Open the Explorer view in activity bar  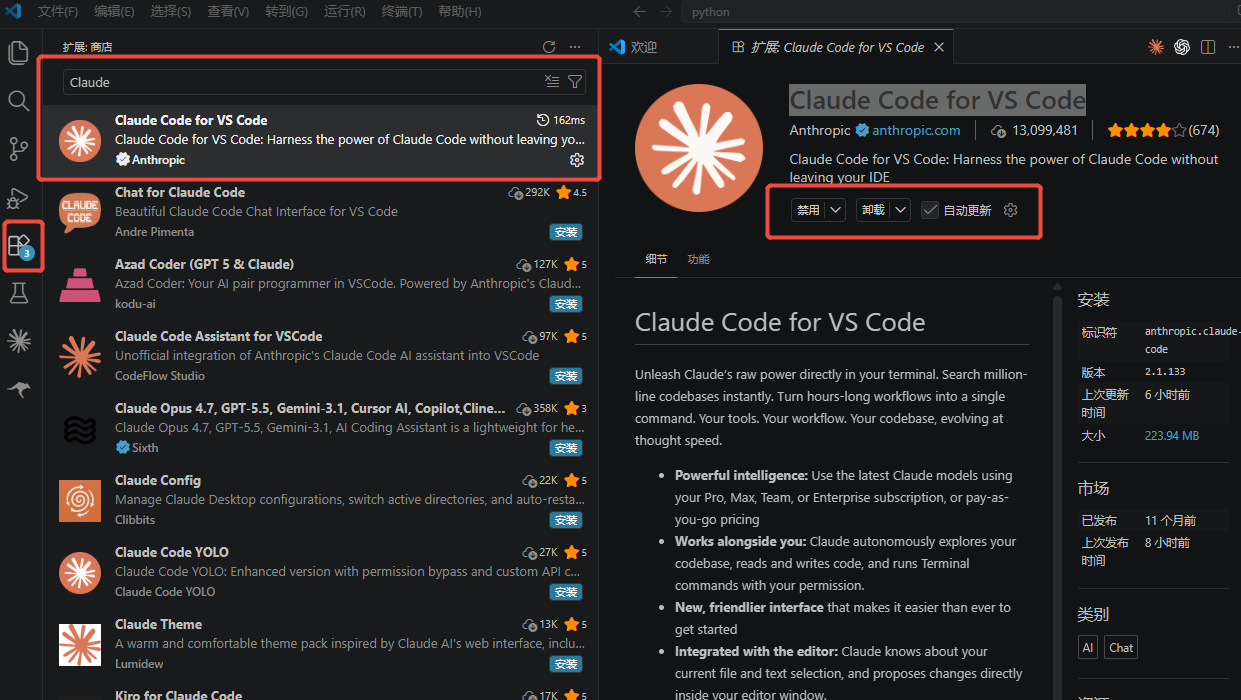(x=18, y=53)
